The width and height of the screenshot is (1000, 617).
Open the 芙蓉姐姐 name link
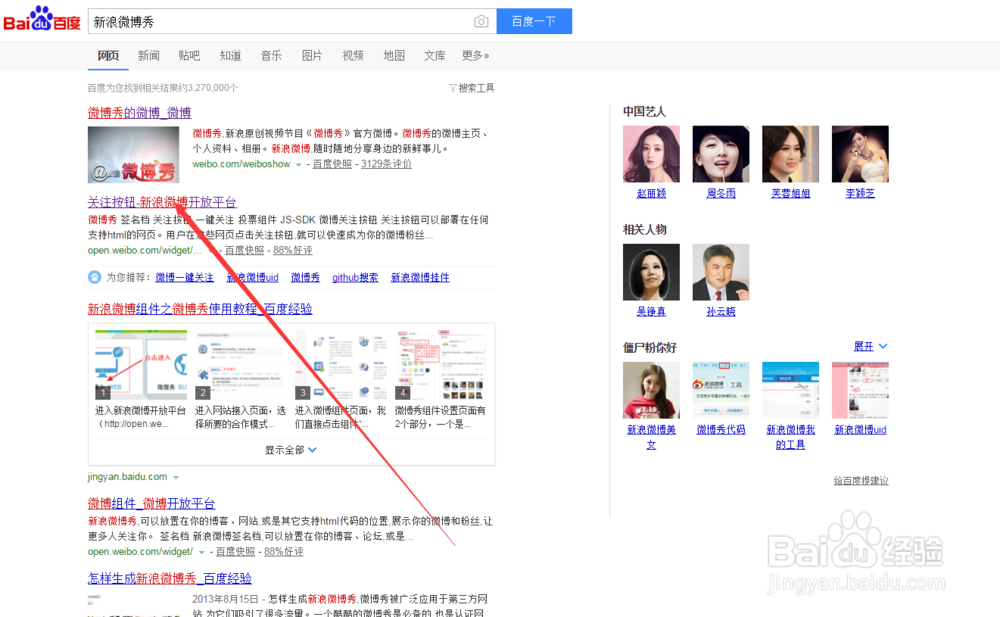click(x=790, y=193)
